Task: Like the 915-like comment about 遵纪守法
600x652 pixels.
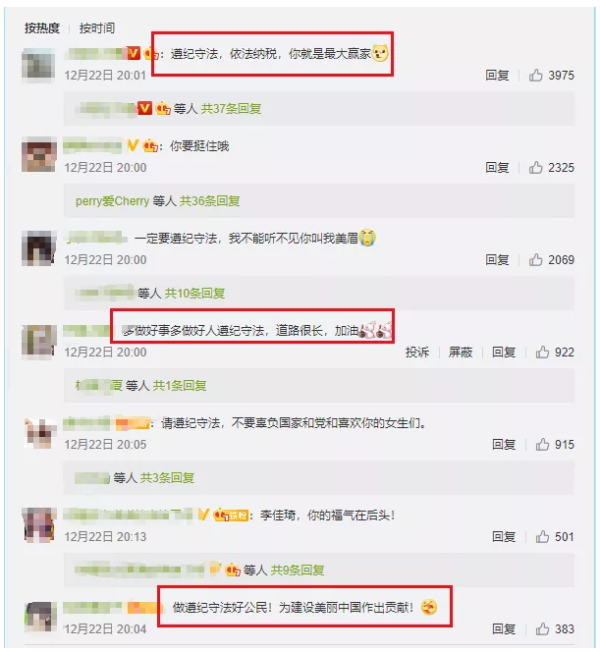Action: click(542, 445)
